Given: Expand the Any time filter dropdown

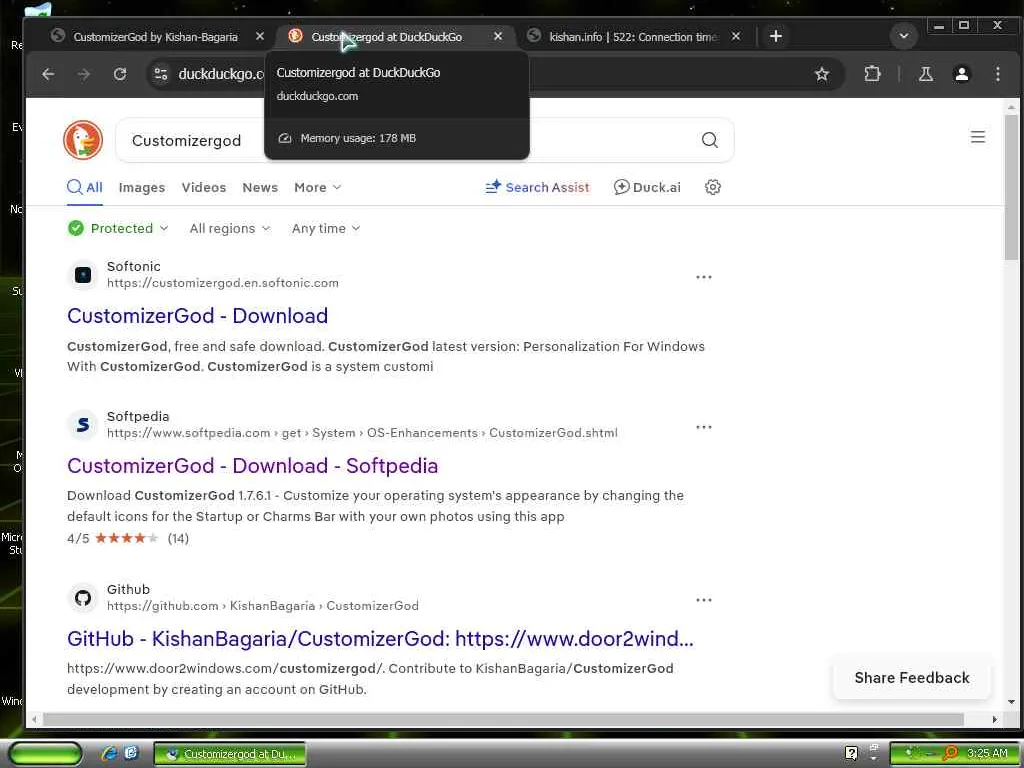Looking at the screenshot, I should coord(326,228).
